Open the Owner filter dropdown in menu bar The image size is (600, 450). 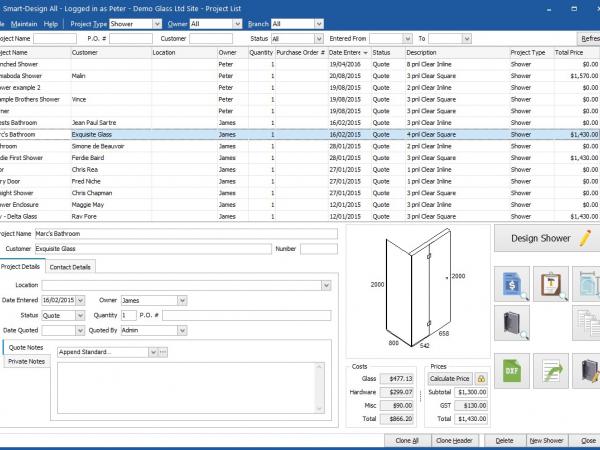click(237, 24)
